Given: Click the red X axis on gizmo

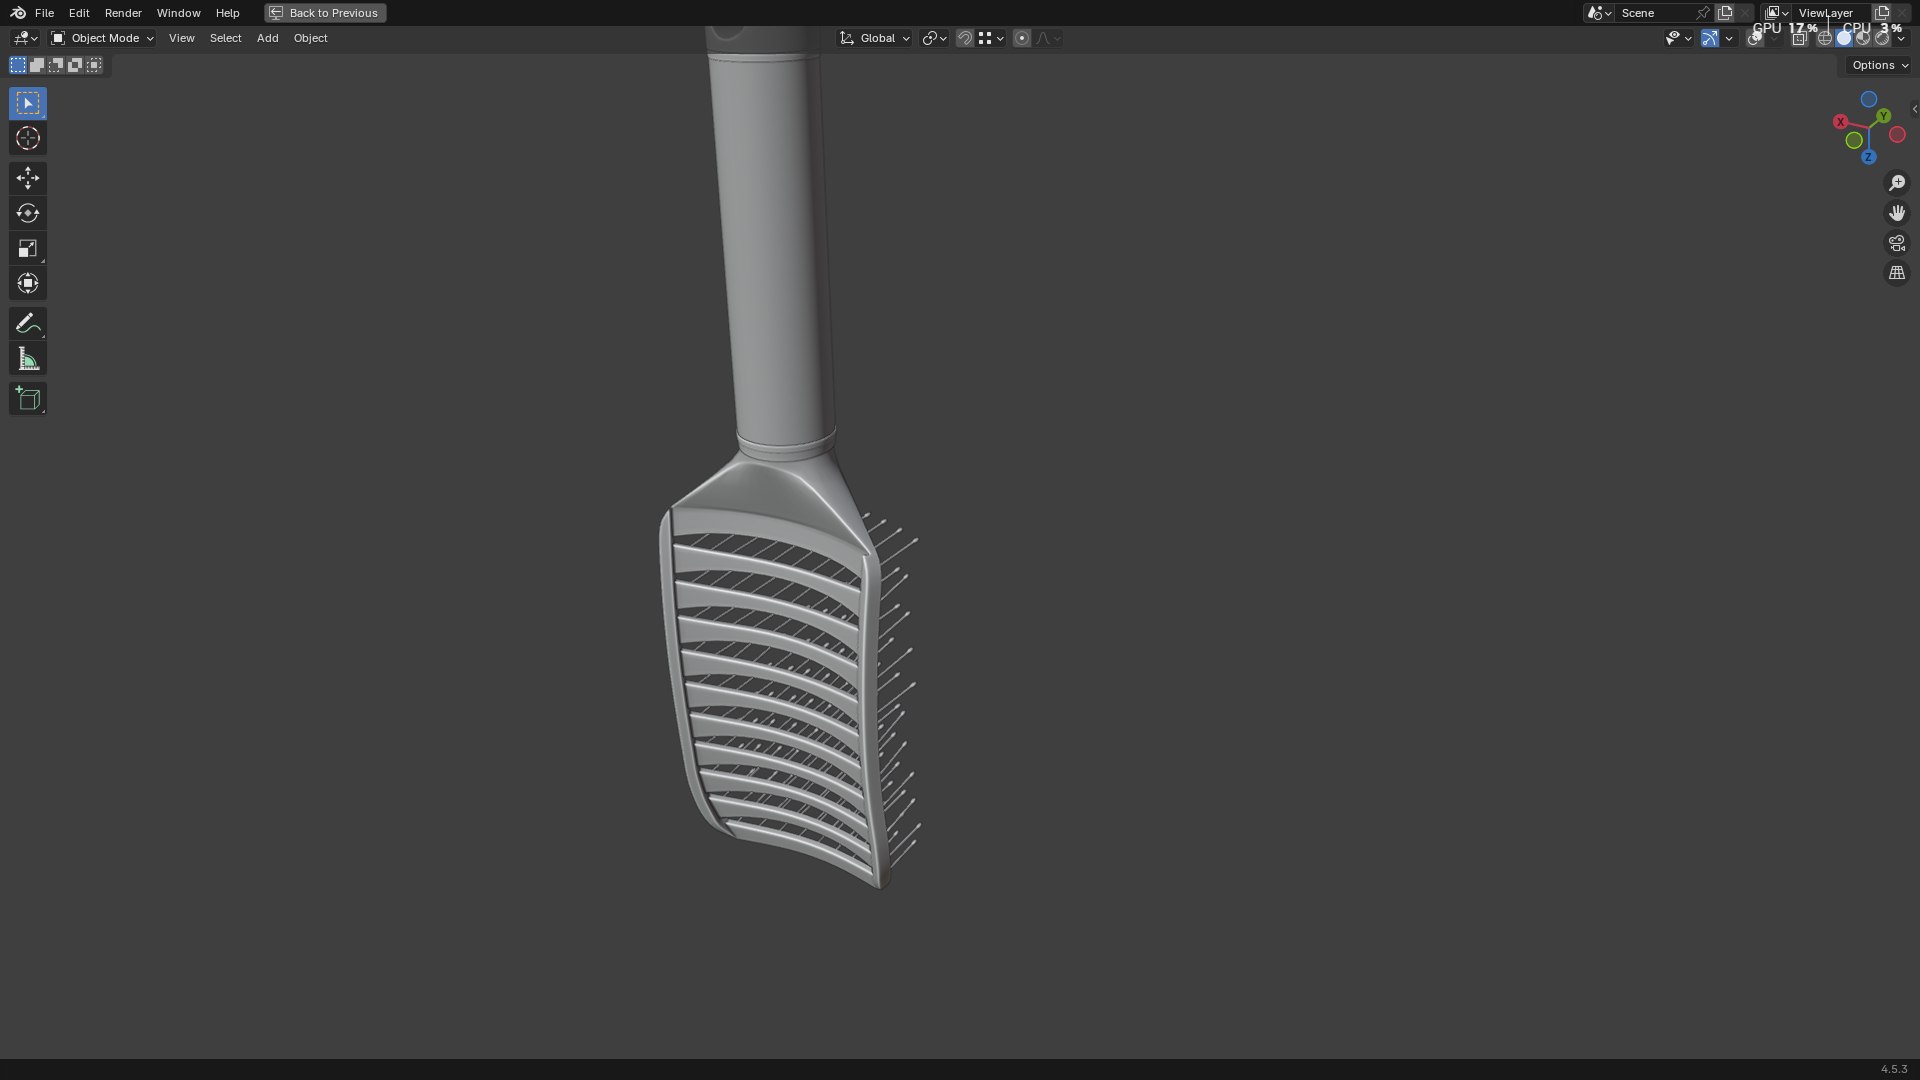Looking at the screenshot, I should coord(1840,121).
